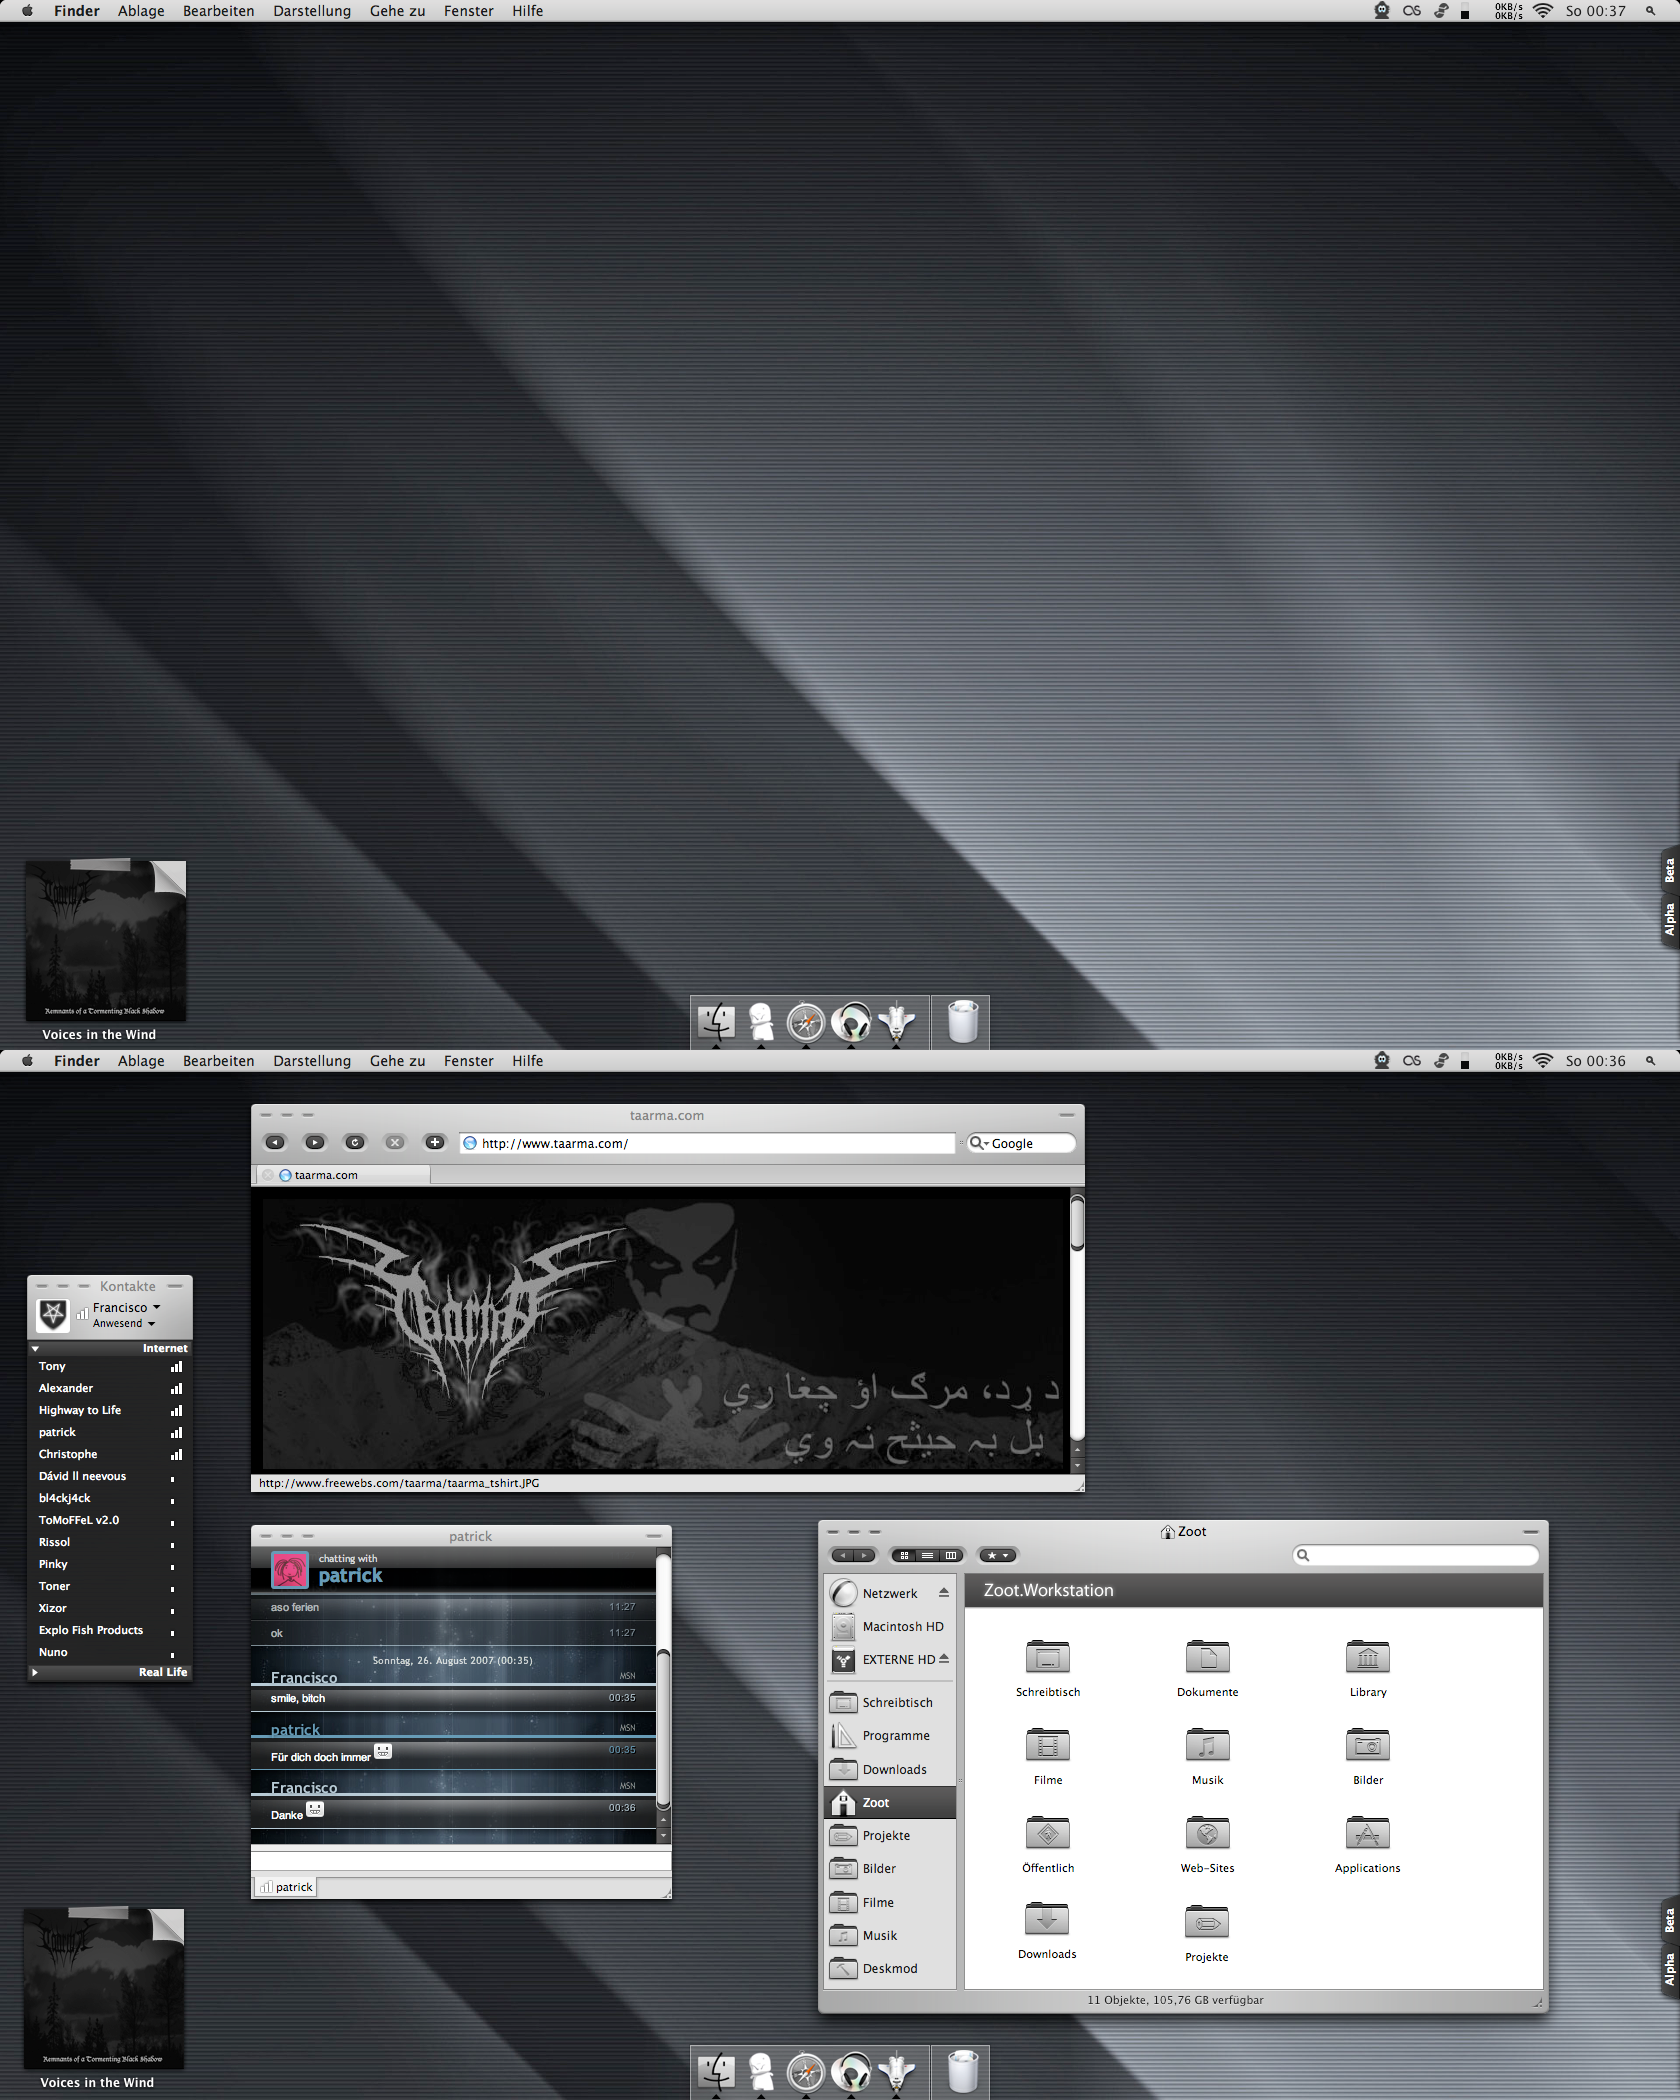Go forward in the Safari window
Image resolution: width=1680 pixels, height=2100 pixels.
point(315,1142)
